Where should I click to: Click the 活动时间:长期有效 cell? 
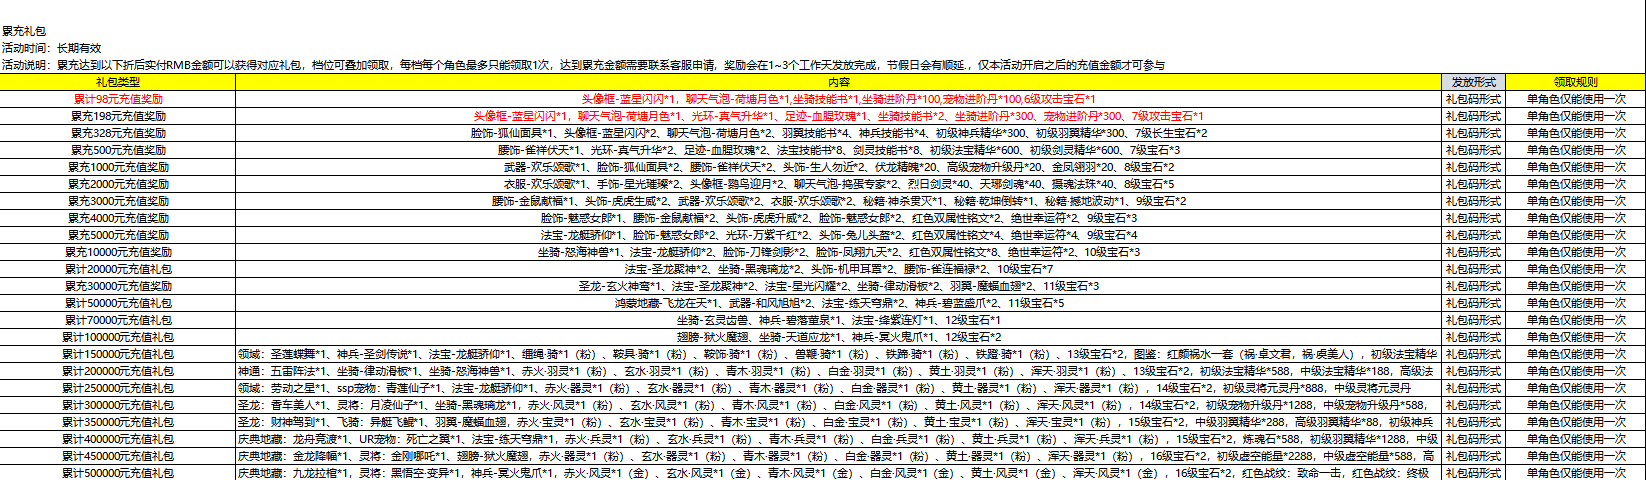pos(51,48)
